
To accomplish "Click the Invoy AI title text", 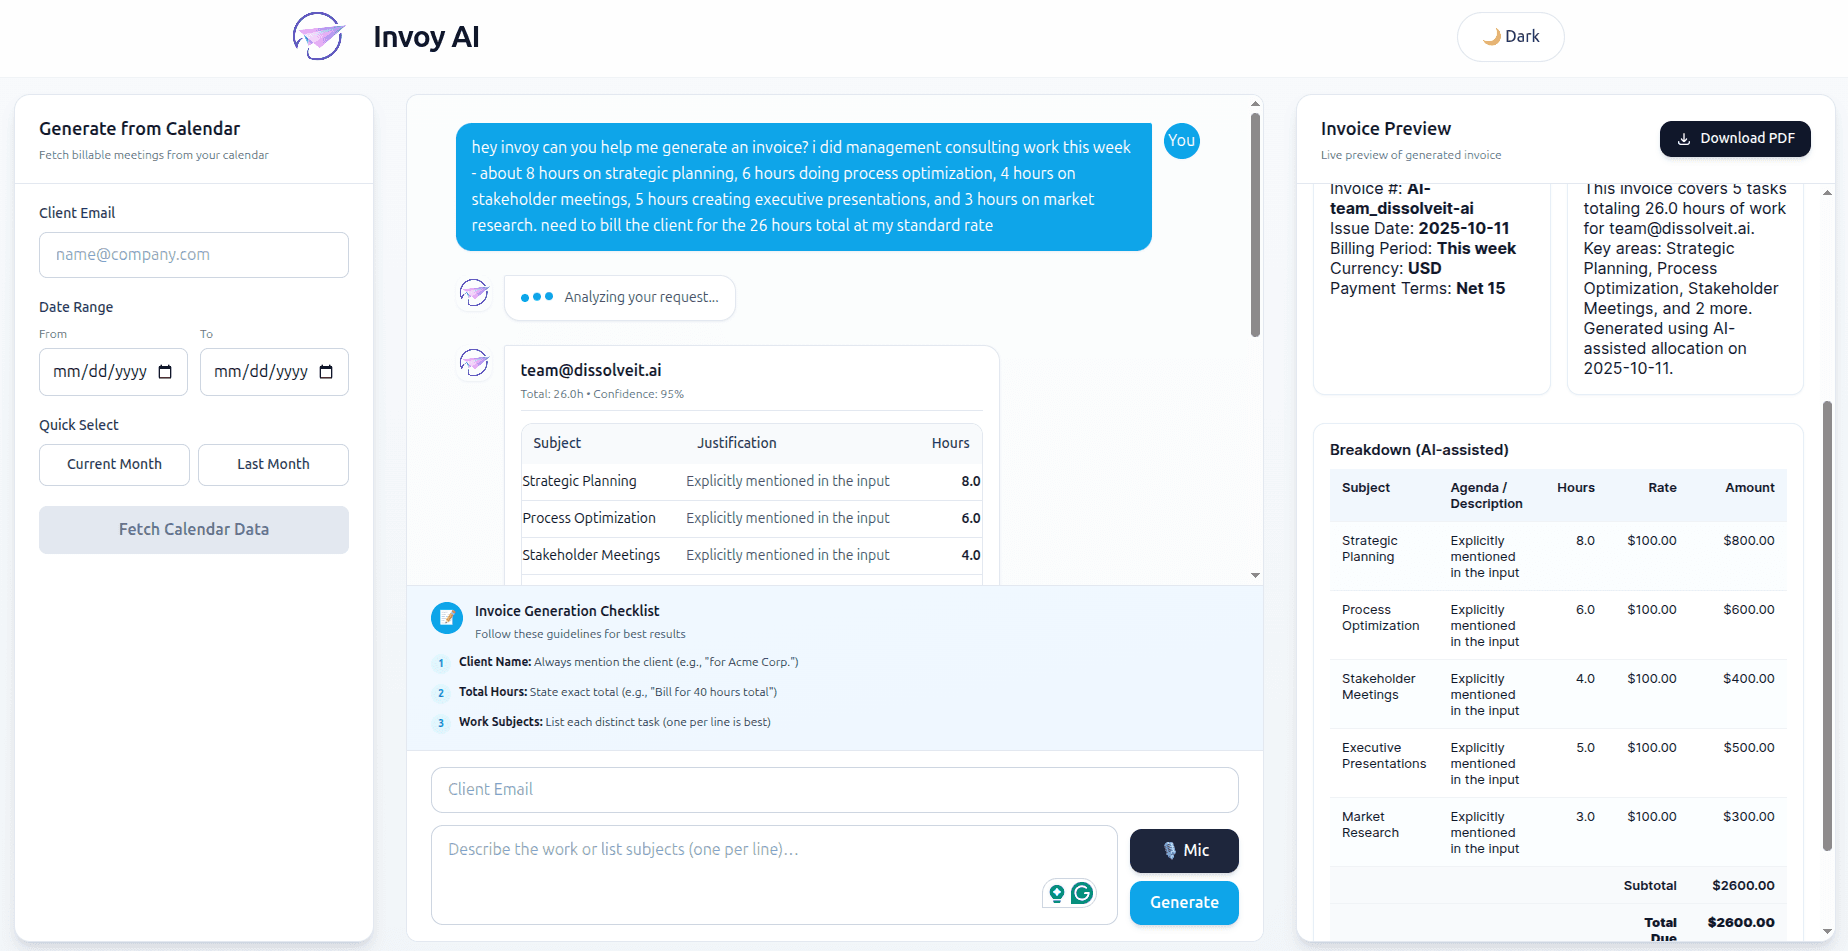I will (x=426, y=38).
